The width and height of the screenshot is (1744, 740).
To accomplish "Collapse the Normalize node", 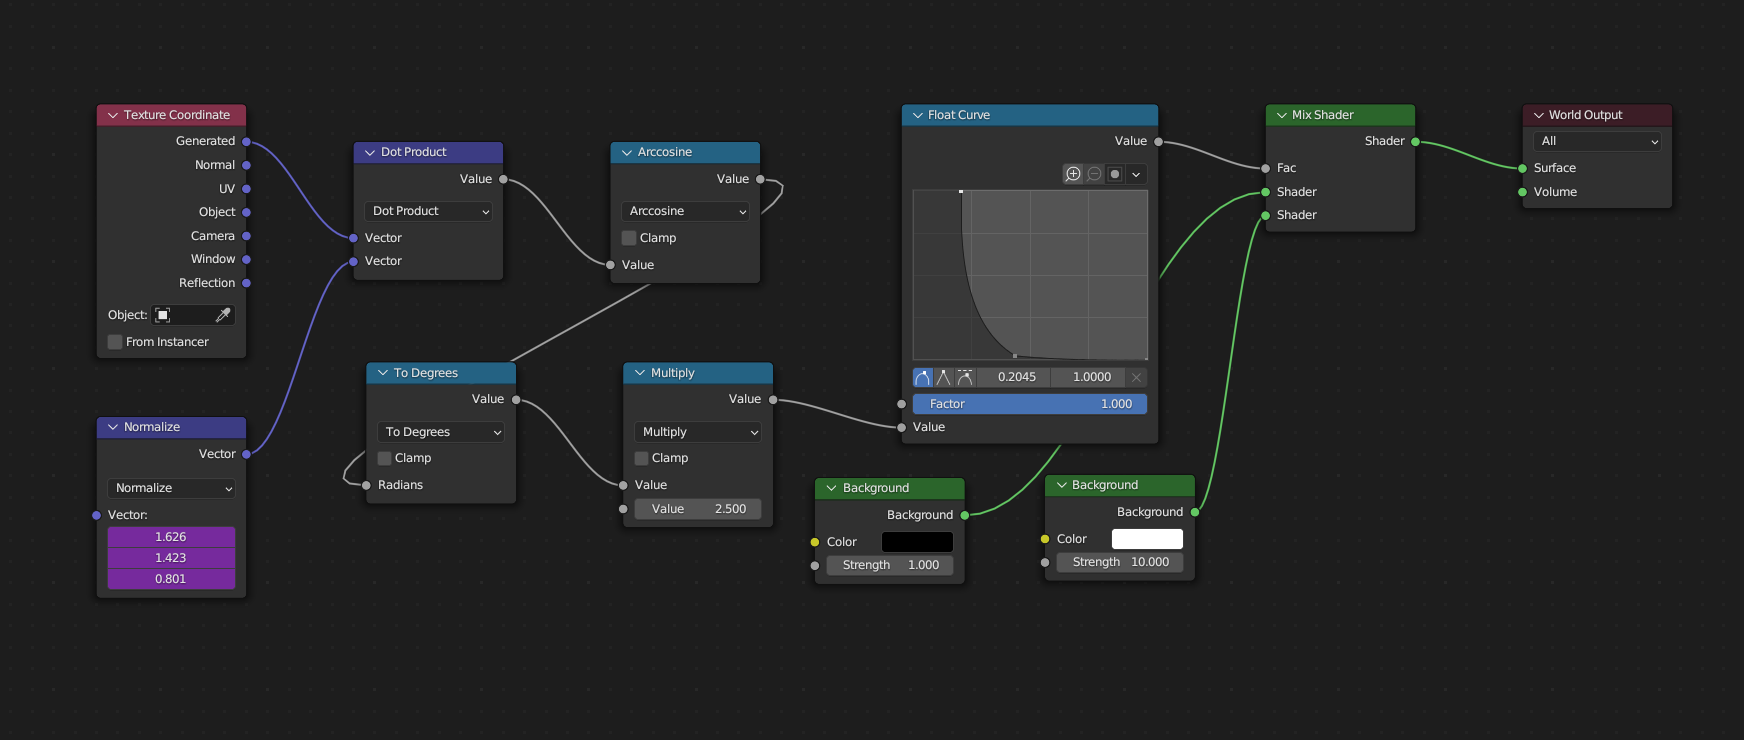I will click(x=113, y=427).
